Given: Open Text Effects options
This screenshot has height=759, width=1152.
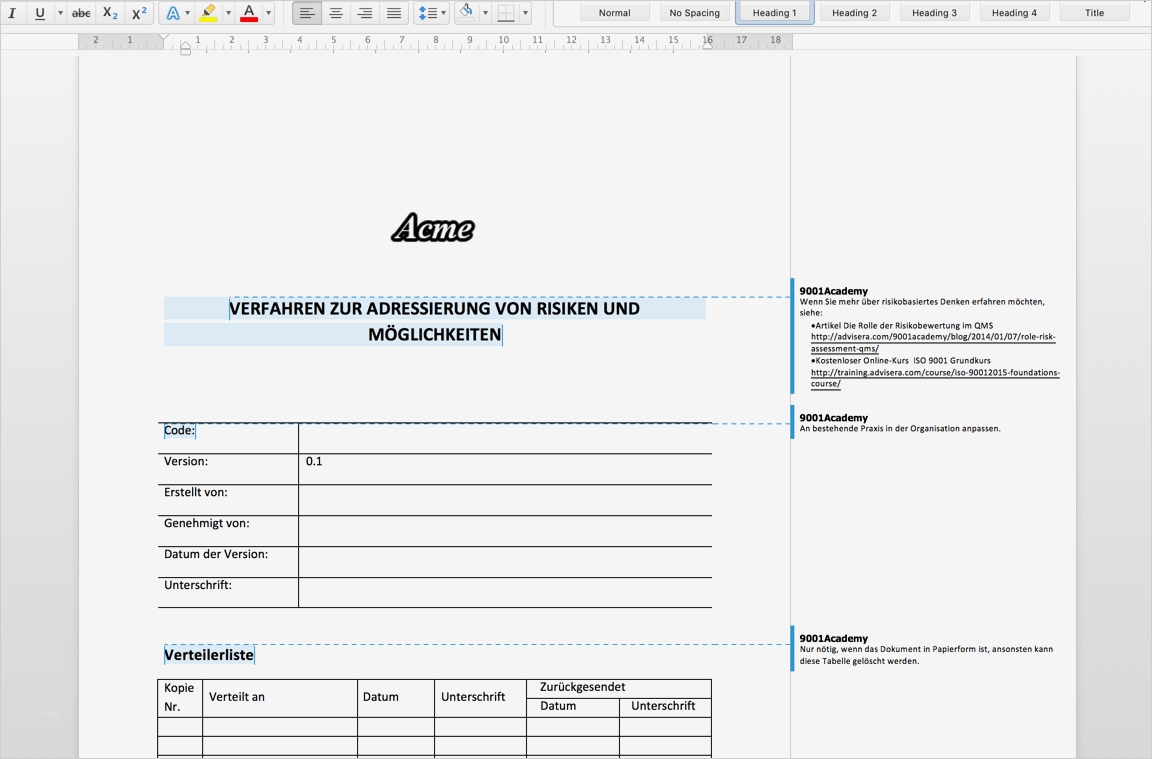Looking at the screenshot, I should [174, 12].
